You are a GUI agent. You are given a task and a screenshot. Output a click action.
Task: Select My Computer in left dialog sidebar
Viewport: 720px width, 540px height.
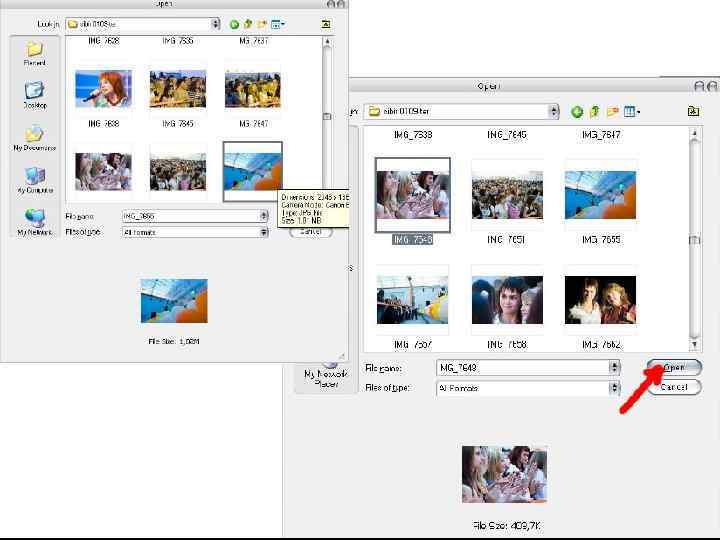34,180
